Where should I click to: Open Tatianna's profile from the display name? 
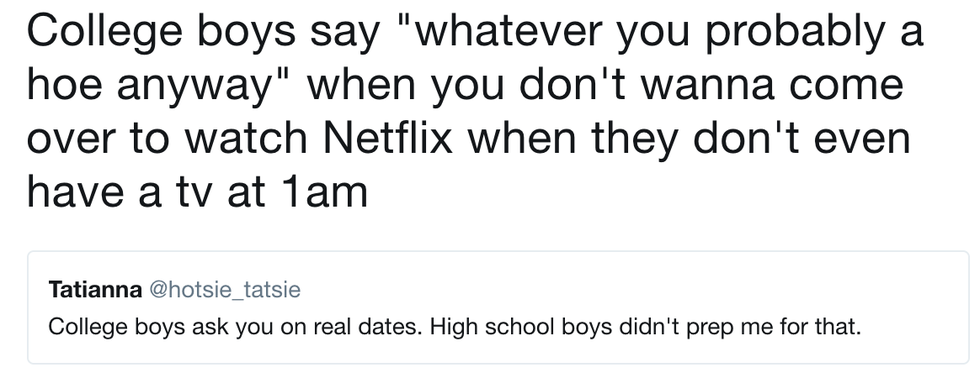coord(94,290)
